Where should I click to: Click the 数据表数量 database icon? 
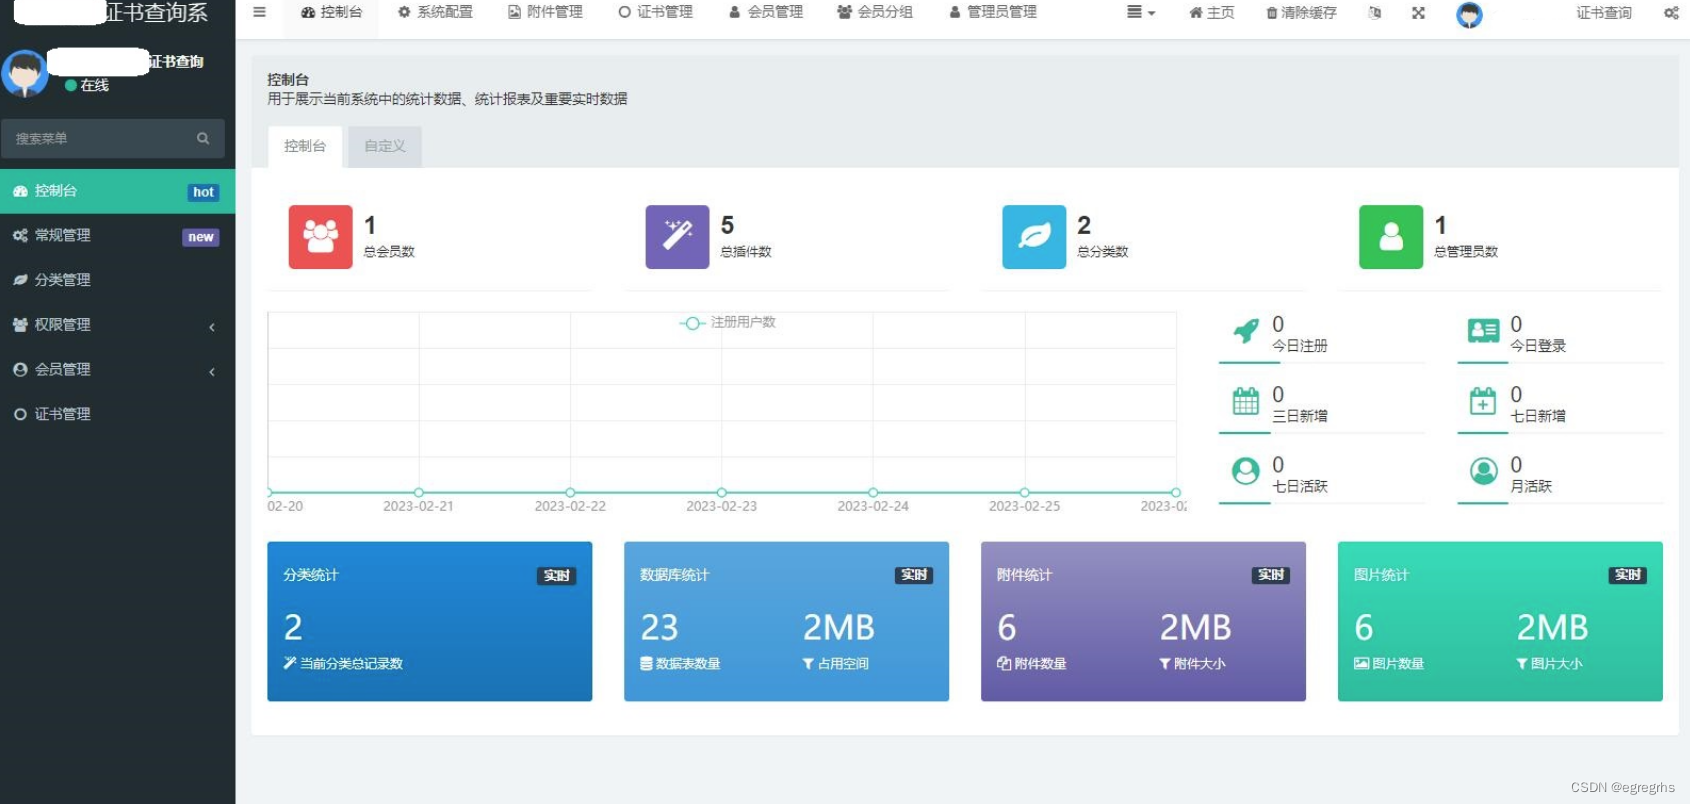click(x=646, y=664)
